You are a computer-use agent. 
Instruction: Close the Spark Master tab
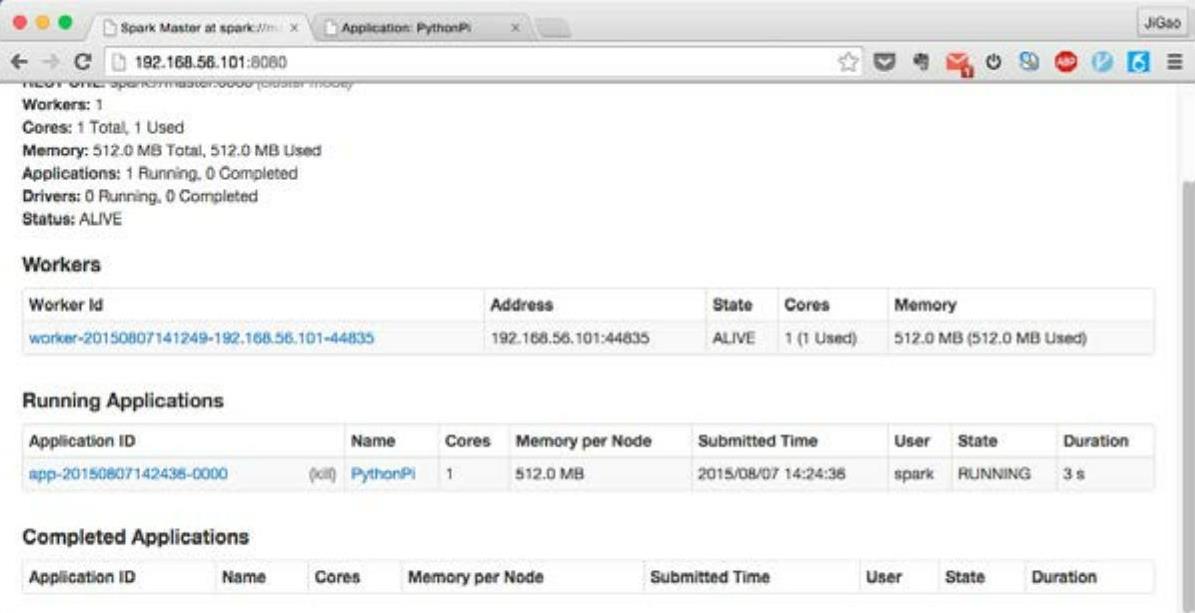click(294, 27)
